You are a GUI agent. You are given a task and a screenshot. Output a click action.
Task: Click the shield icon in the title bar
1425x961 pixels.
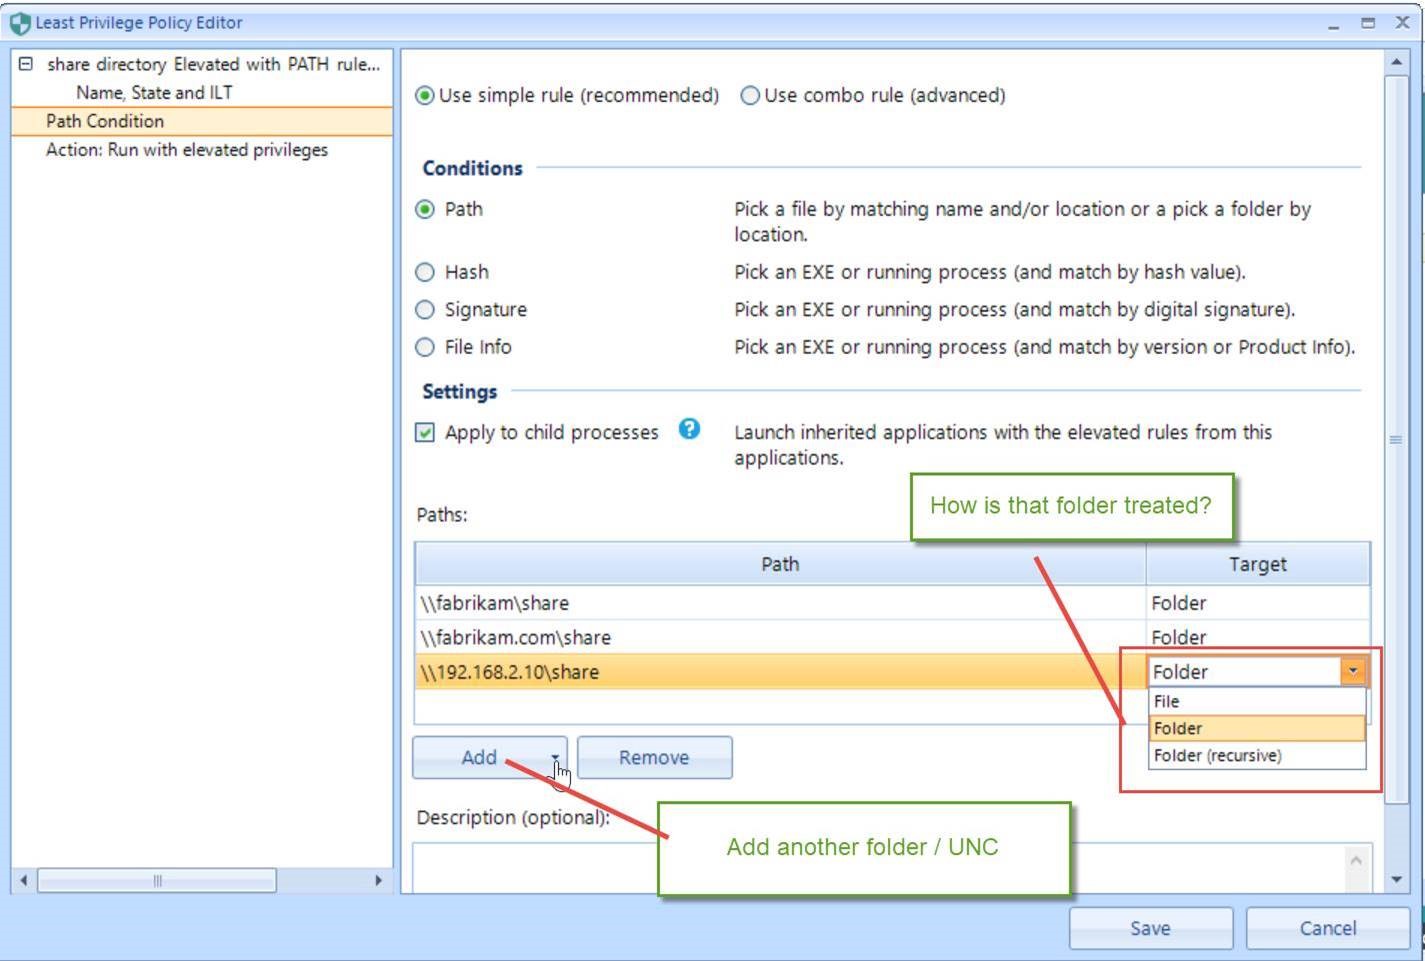tap(19, 23)
